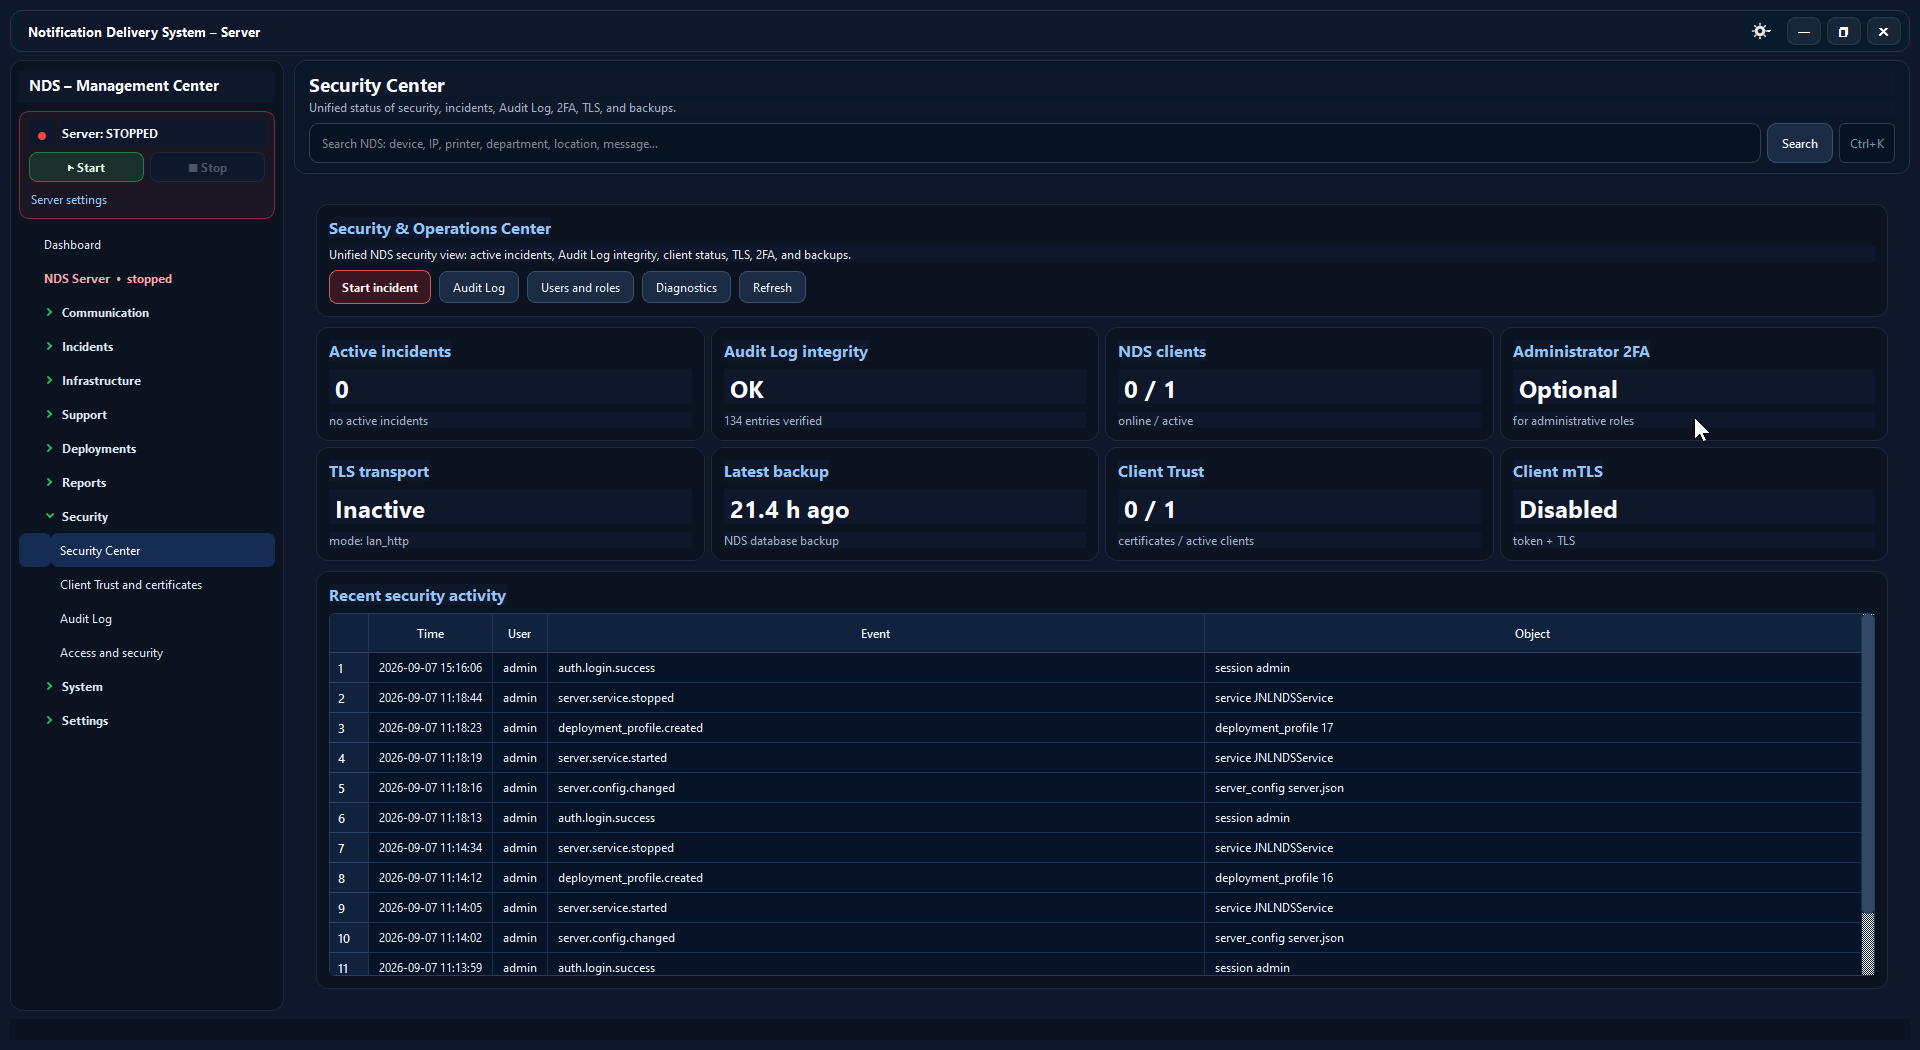Click the disabled Stop server button
This screenshot has height=1050, width=1920.
coord(208,167)
